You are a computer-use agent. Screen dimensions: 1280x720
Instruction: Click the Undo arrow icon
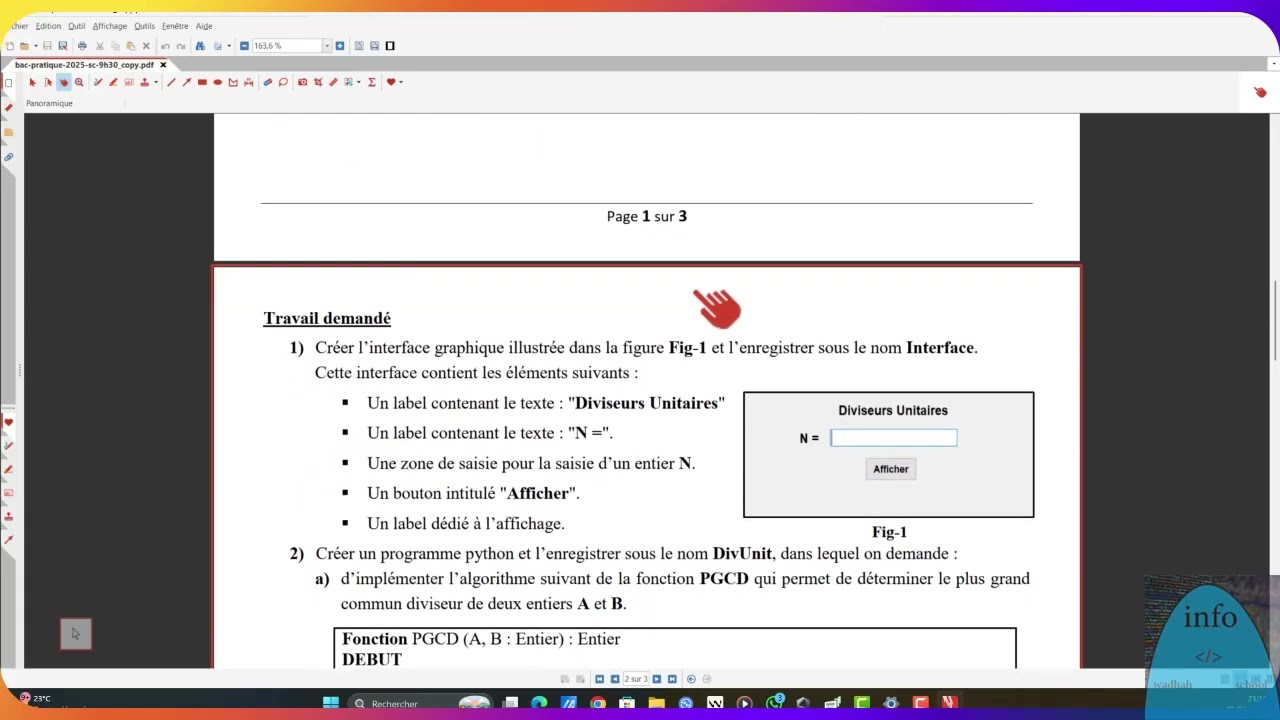pos(165,46)
